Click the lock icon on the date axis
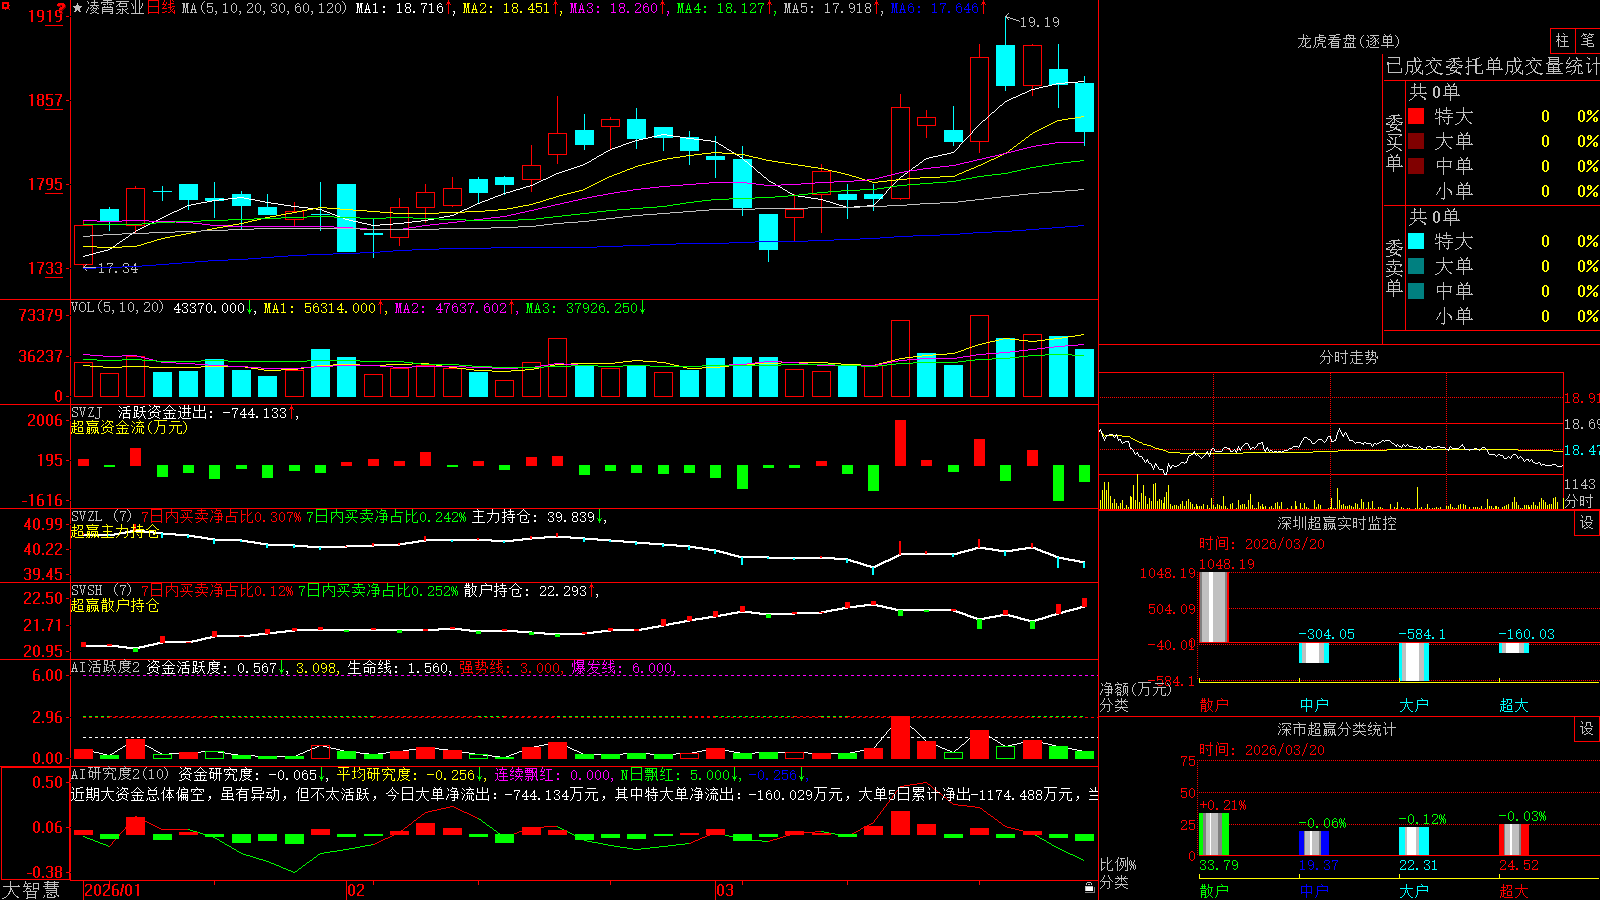 coord(1090,887)
